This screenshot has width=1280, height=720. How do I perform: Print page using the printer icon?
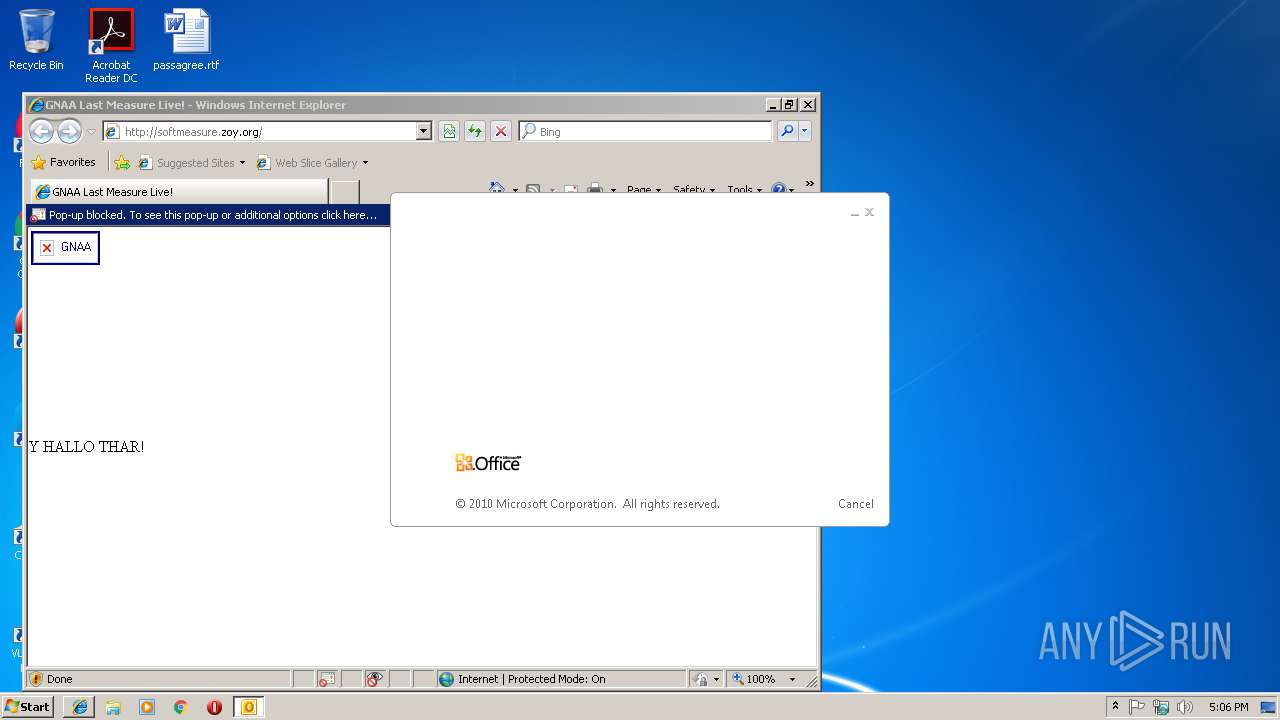point(595,189)
